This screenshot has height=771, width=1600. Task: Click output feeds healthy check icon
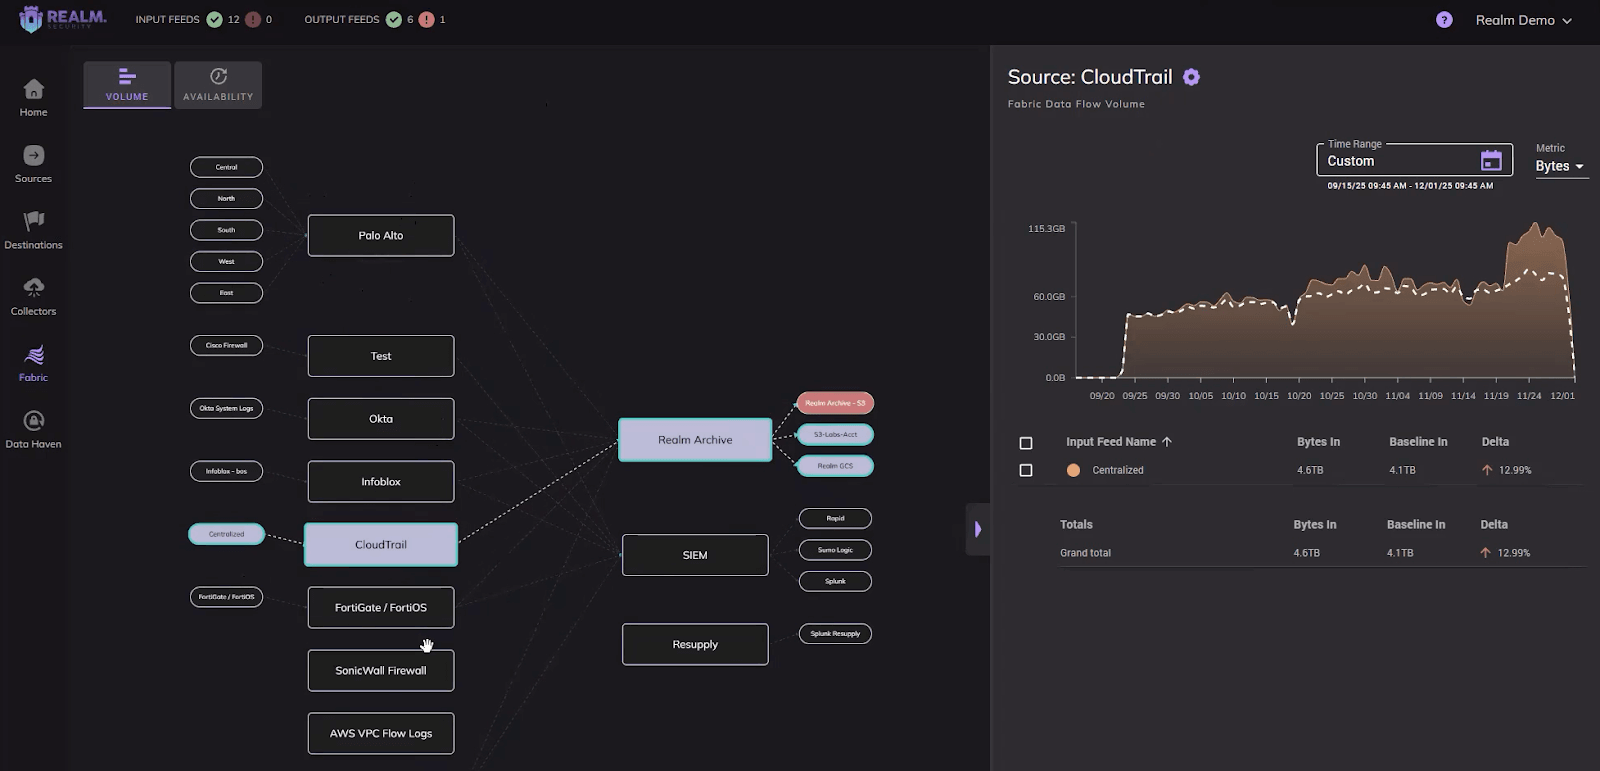point(394,19)
